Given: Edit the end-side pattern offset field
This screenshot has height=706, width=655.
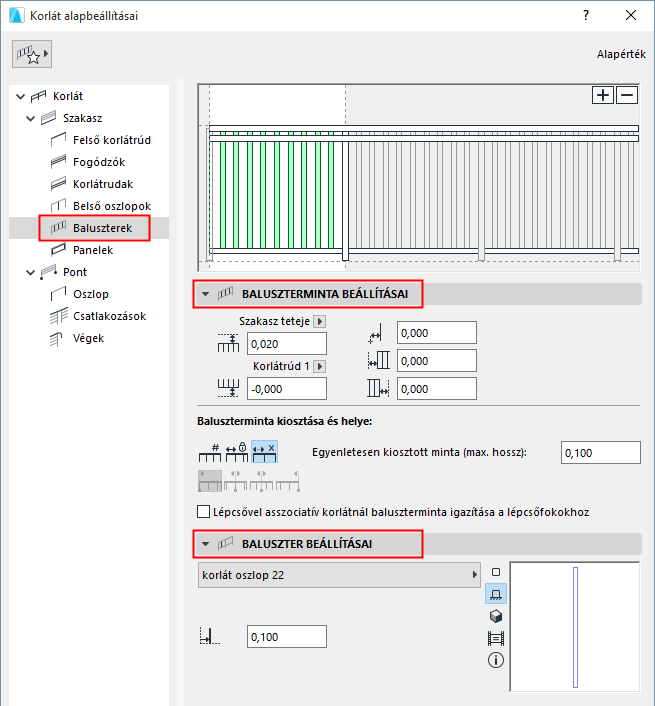Looking at the screenshot, I should (437, 389).
